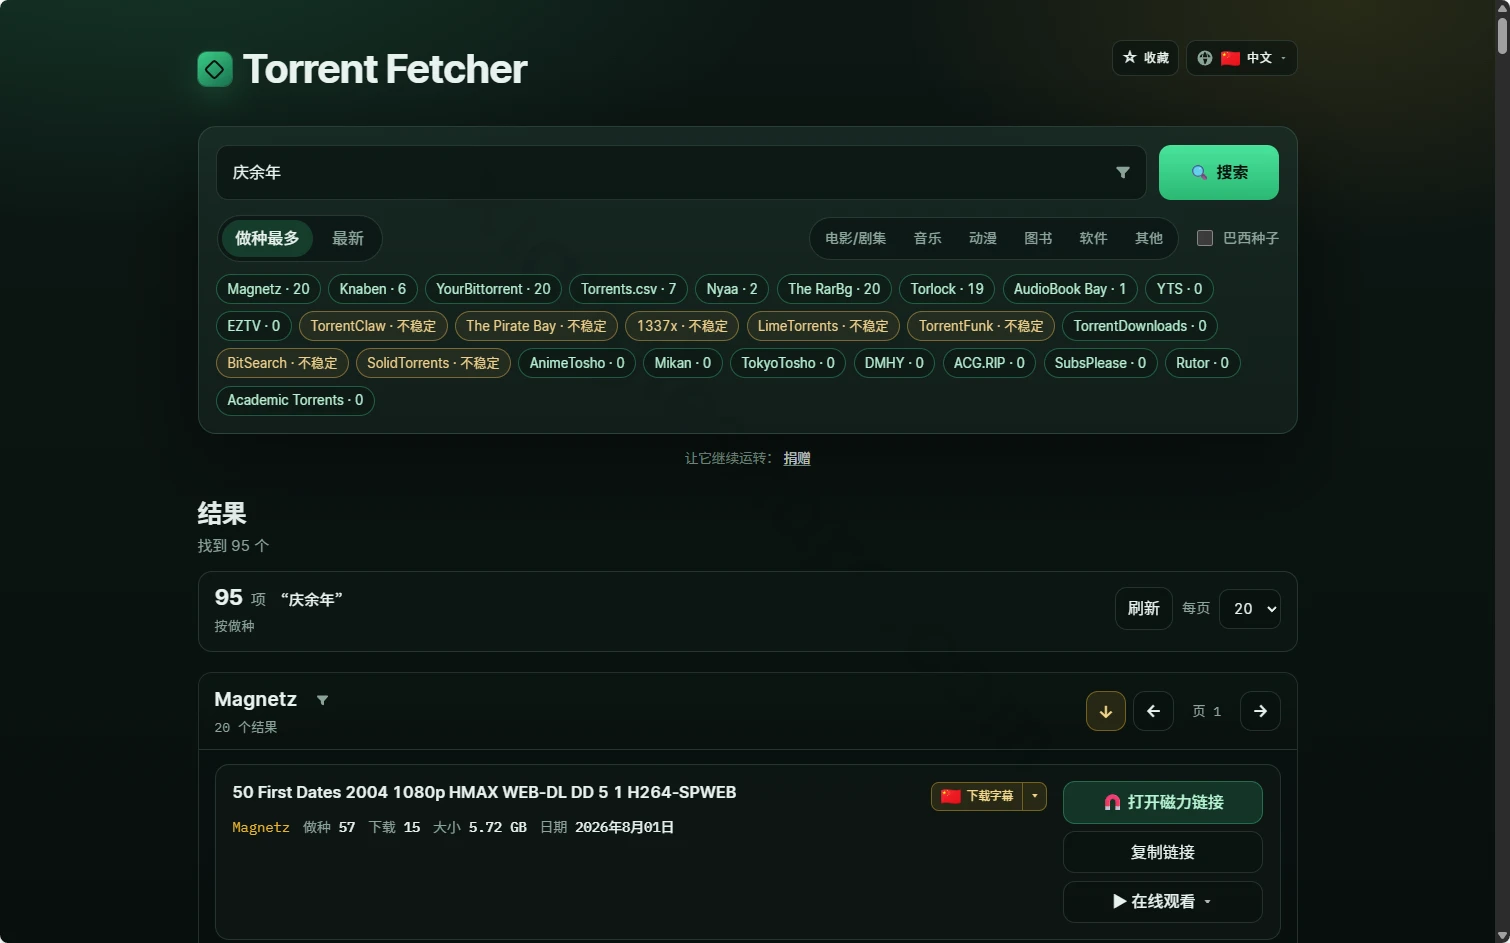Open the 捐赠 donate link
The height and width of the screenshot is (943, 1510).
797,458
